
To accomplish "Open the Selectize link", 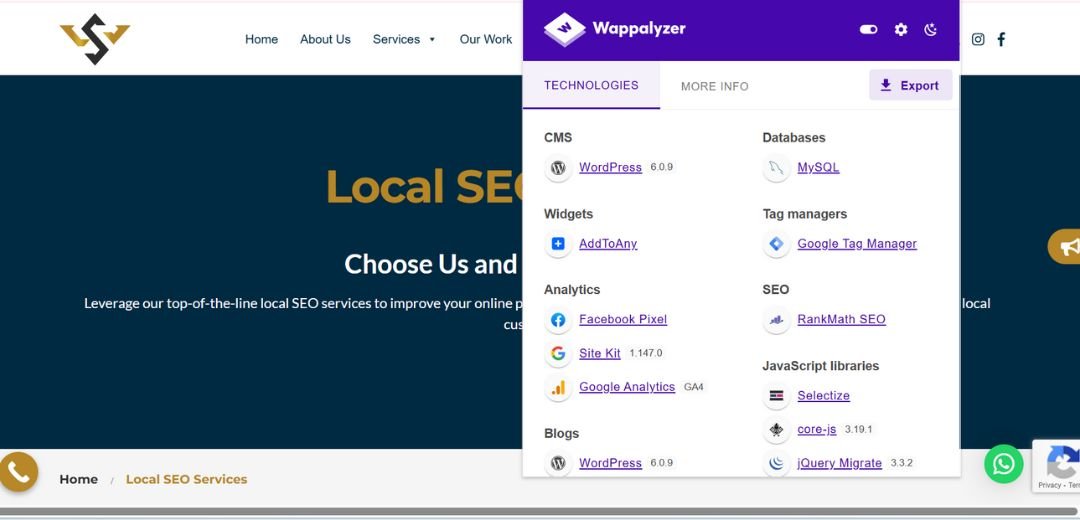I will [x=824, y=395].
